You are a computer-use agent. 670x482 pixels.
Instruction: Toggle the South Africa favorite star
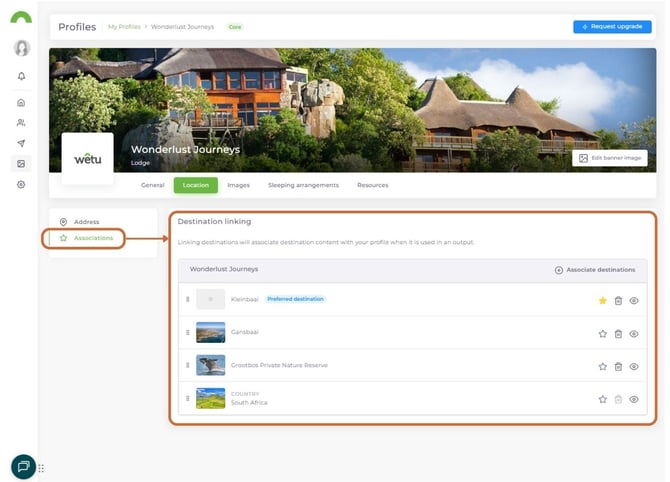pos(602,399)
